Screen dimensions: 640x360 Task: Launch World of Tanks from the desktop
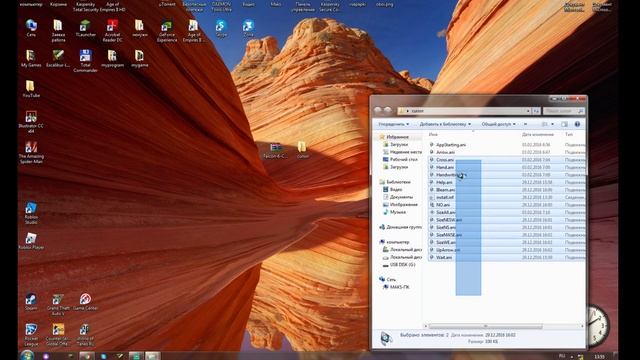pyautogui.click(x=85, y=335)
